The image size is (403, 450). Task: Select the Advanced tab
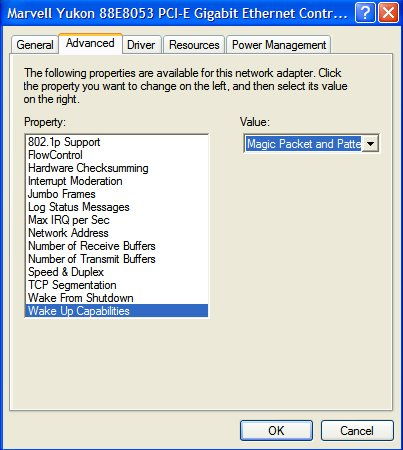(90, 43)
